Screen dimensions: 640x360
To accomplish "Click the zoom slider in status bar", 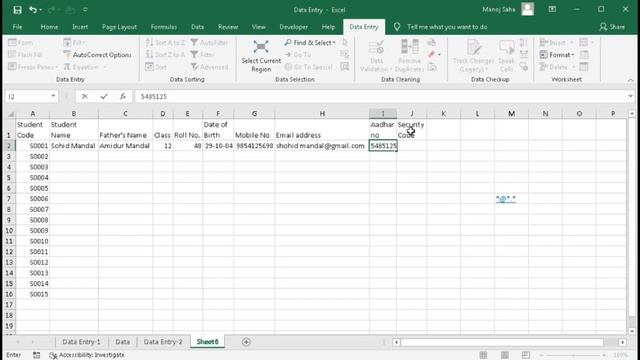I will coord(573,355).
